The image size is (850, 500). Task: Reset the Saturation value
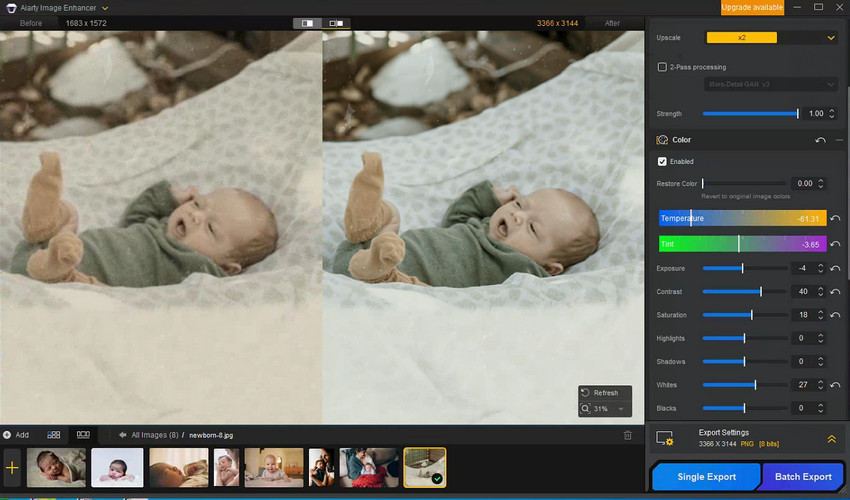tap(835, 315)
